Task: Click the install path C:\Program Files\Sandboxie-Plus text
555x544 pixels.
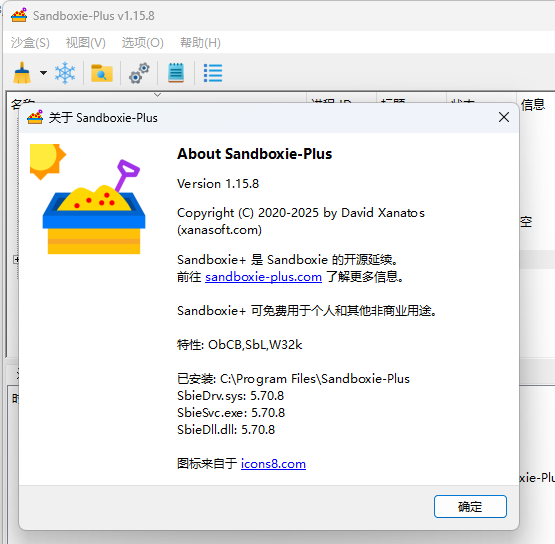Action: click(315, 379)
